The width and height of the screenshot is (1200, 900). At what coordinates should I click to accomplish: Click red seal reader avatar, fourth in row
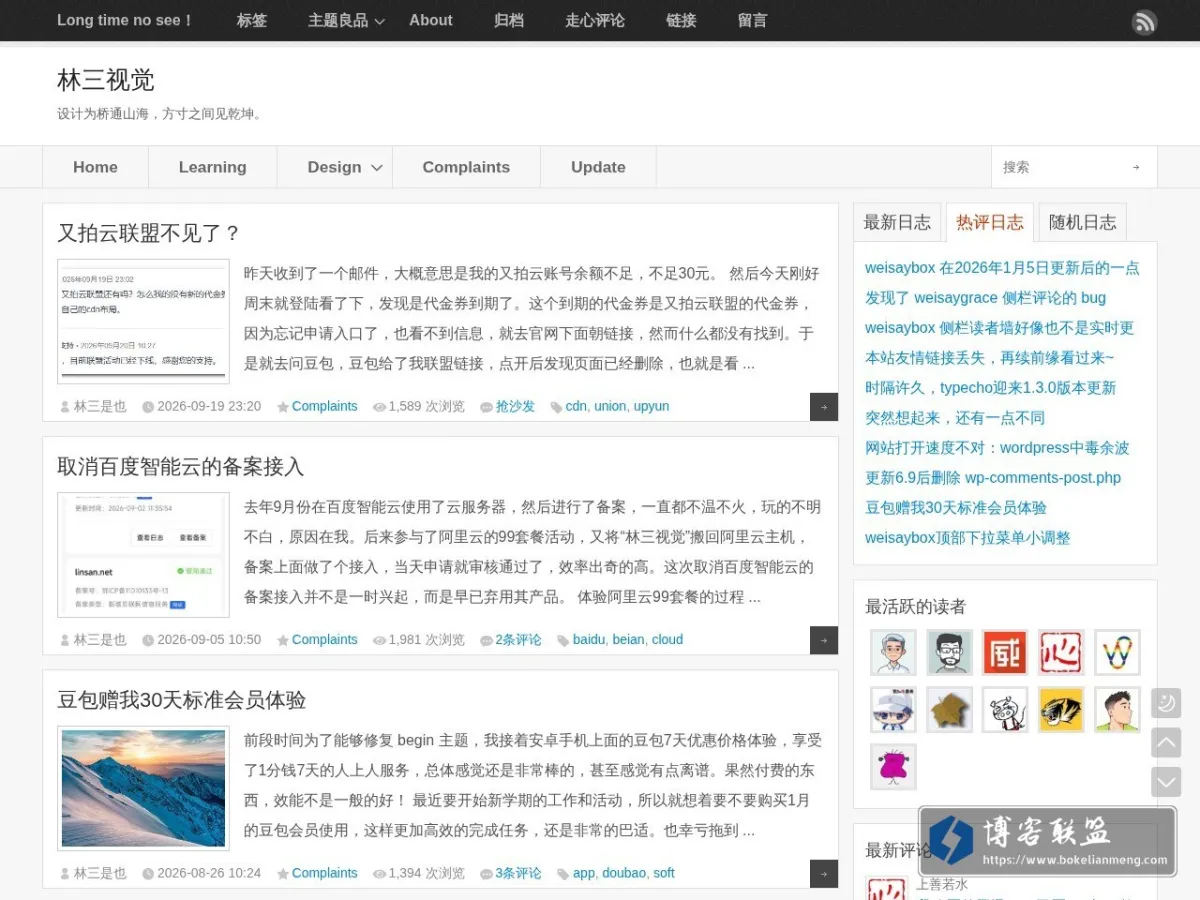click(x=1061, y=652)
